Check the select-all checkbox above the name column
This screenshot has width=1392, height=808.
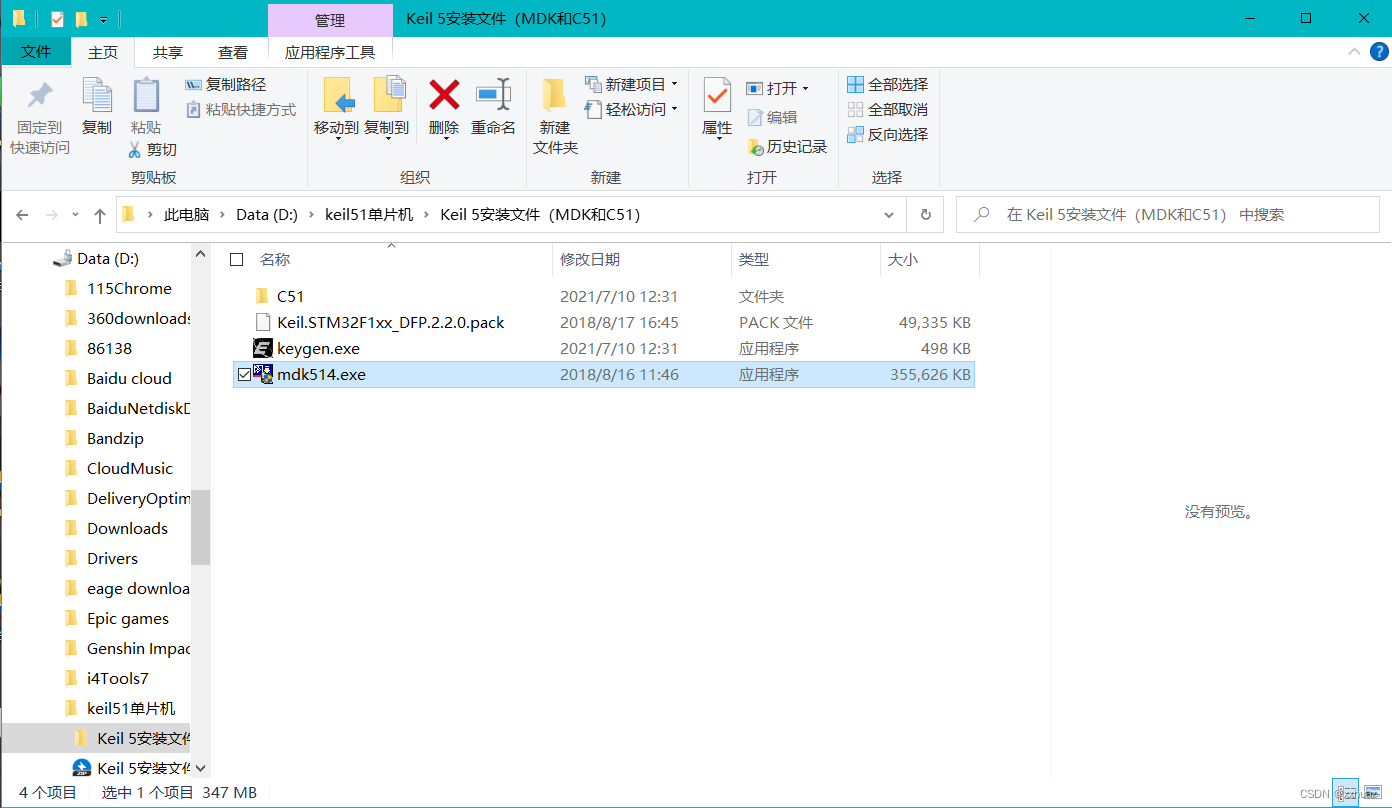coord(237,259)
